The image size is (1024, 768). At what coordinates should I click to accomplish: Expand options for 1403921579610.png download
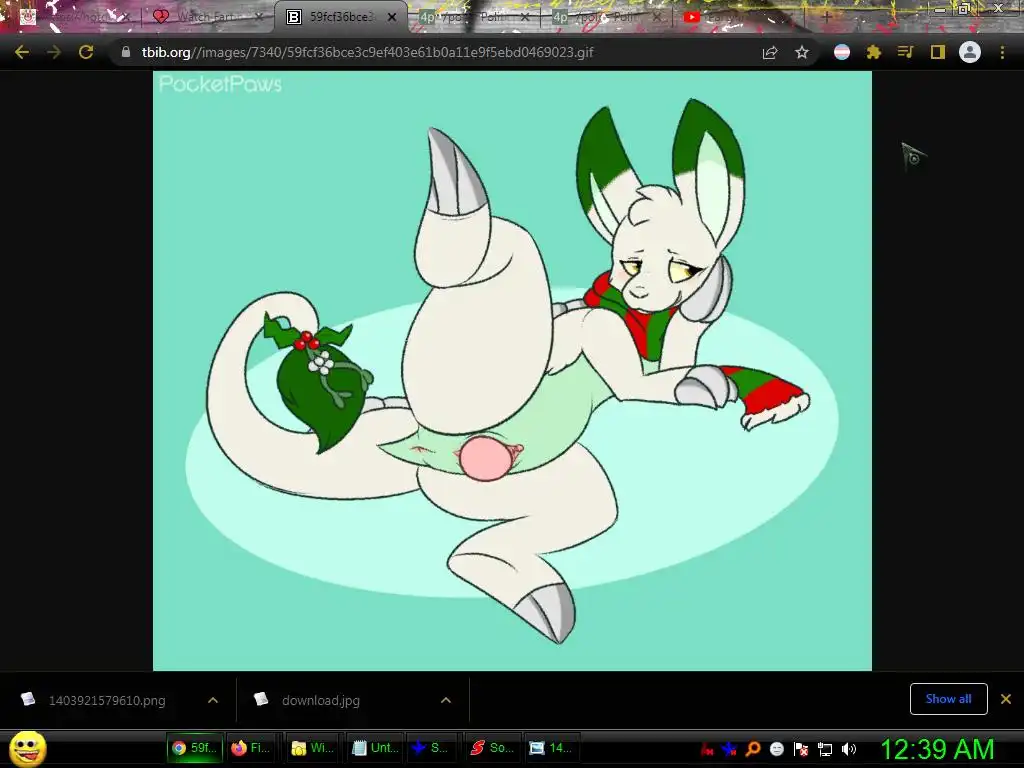[213, 700]
